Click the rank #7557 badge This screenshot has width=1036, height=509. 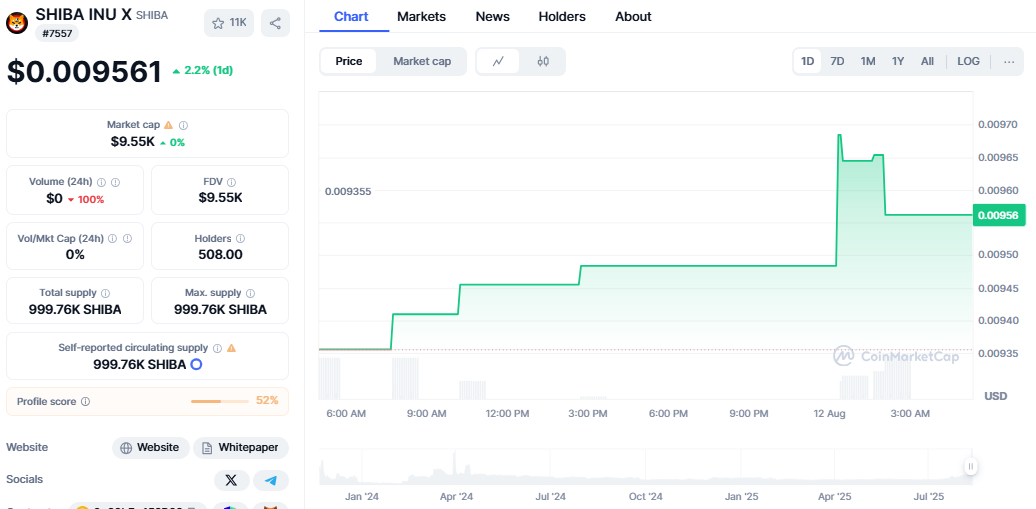click(57, 33)
